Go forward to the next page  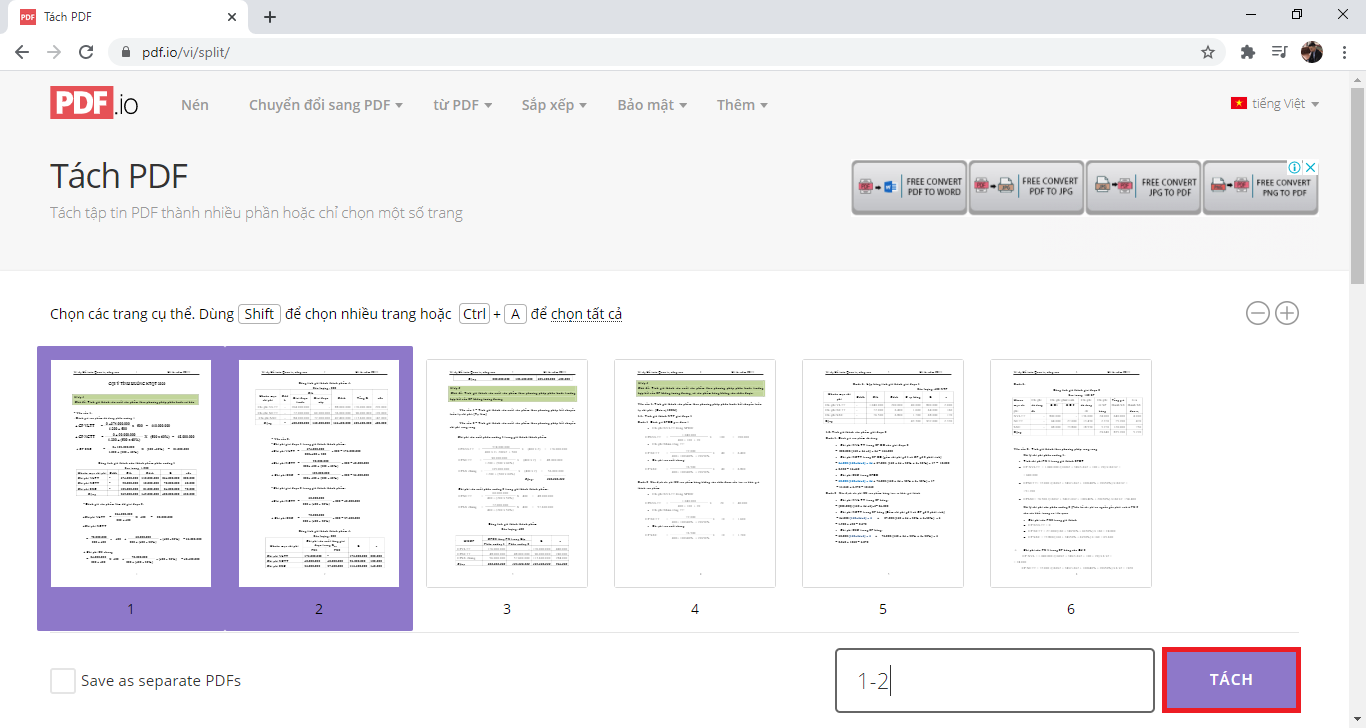coord(54,52)
